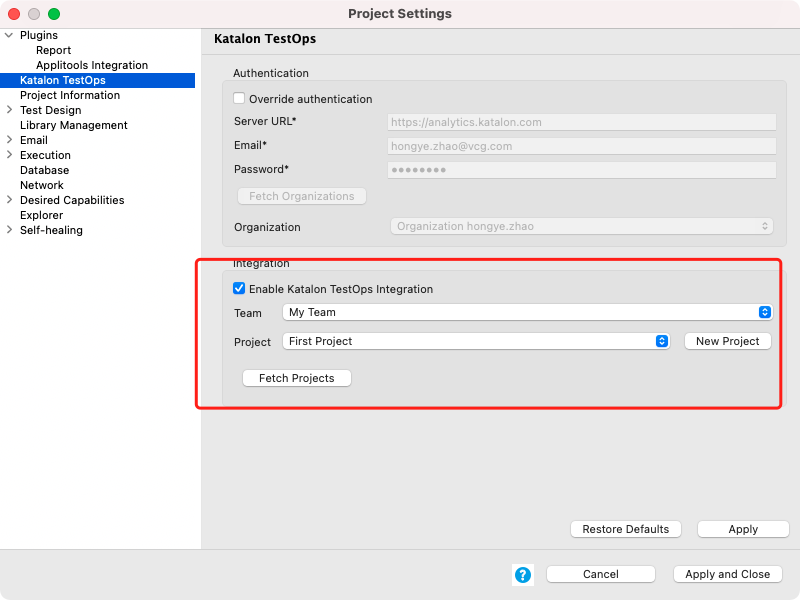Open the Team dropdown showing My Team
The height and width of the screenshot is (600, 800).
click(528, 312)
